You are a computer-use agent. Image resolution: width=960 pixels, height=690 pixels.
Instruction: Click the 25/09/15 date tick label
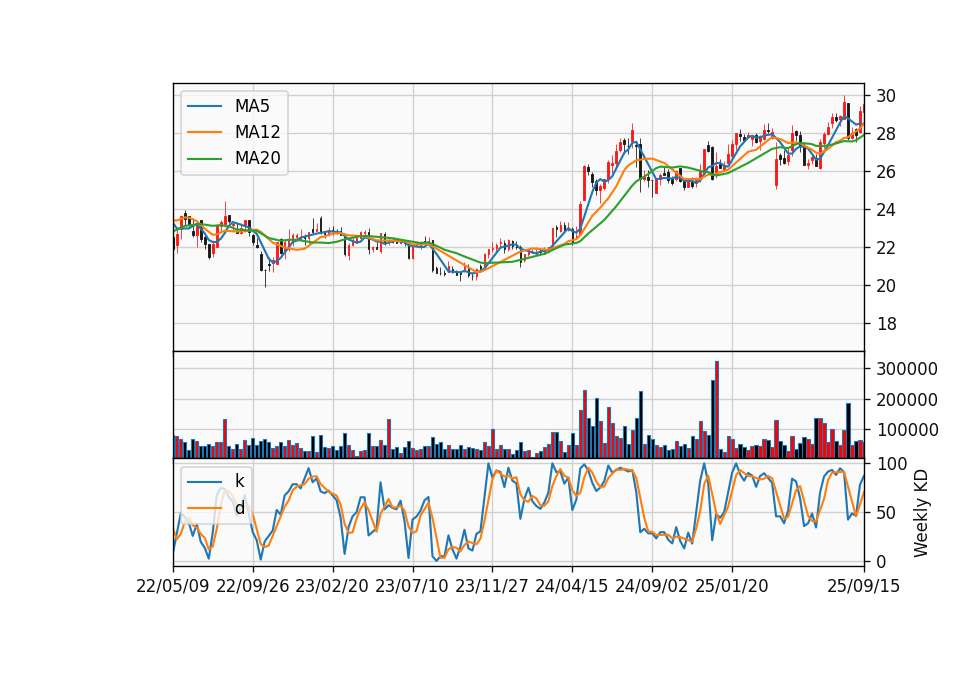864,586
